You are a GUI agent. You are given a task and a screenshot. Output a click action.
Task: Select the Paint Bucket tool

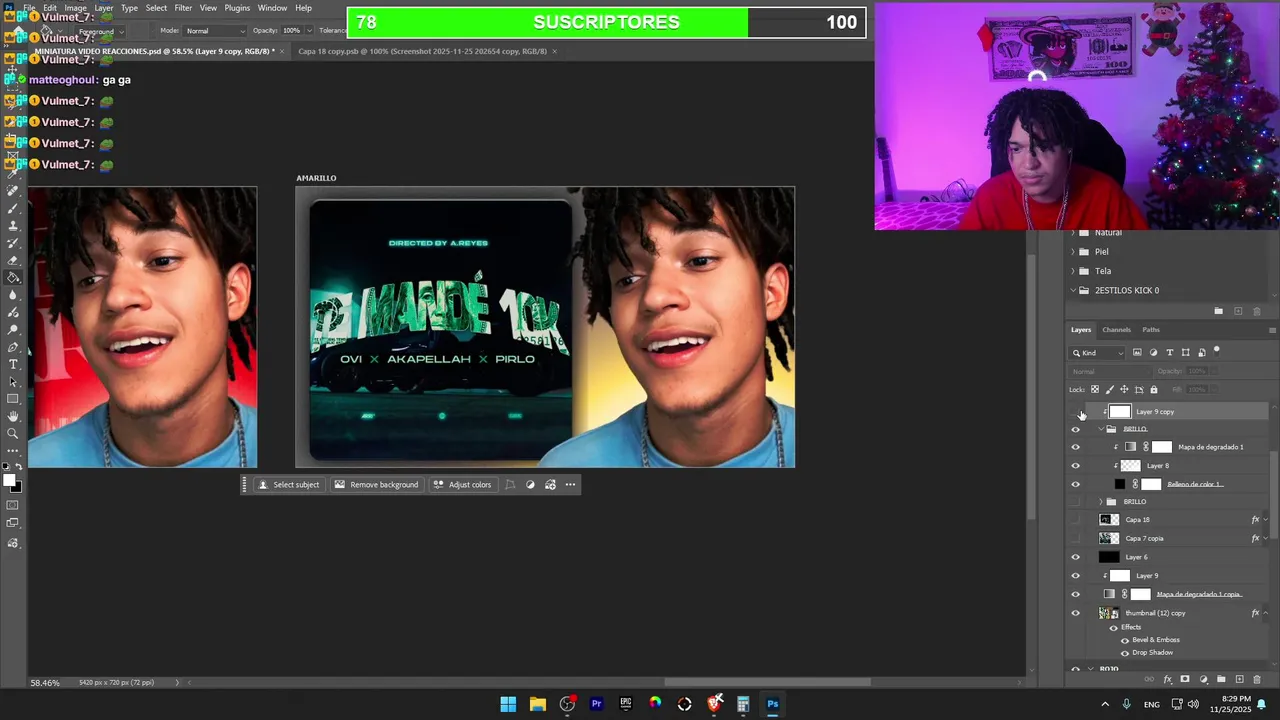coord(13,278)
